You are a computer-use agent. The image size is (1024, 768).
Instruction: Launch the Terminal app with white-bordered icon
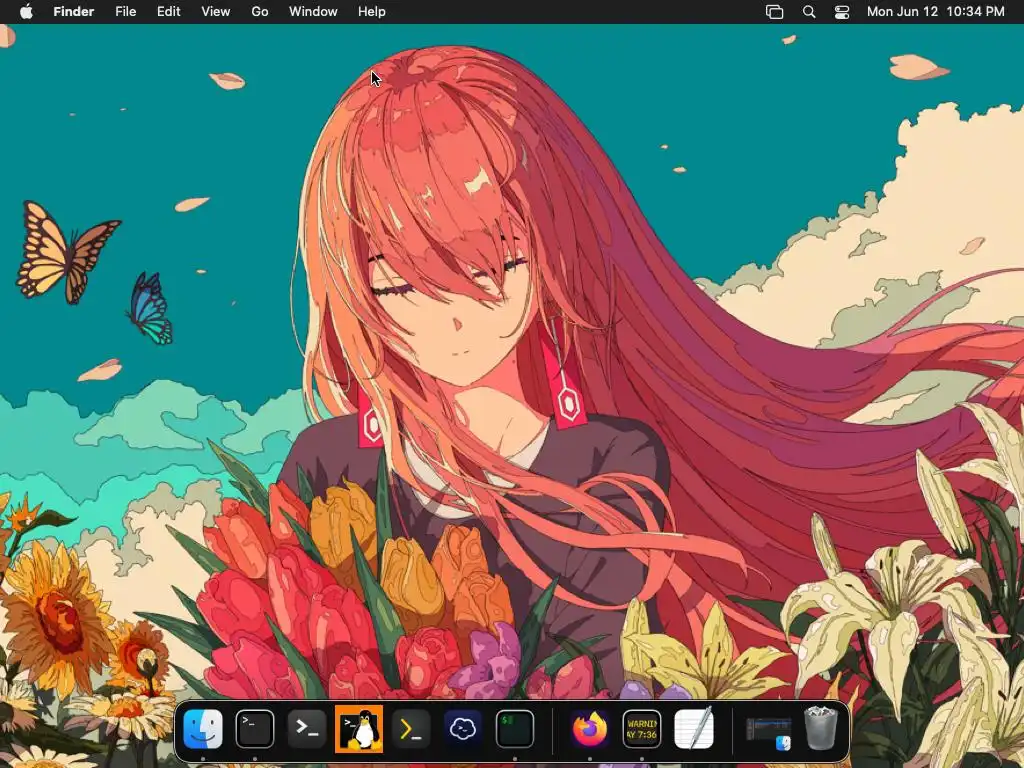(255, 729)
